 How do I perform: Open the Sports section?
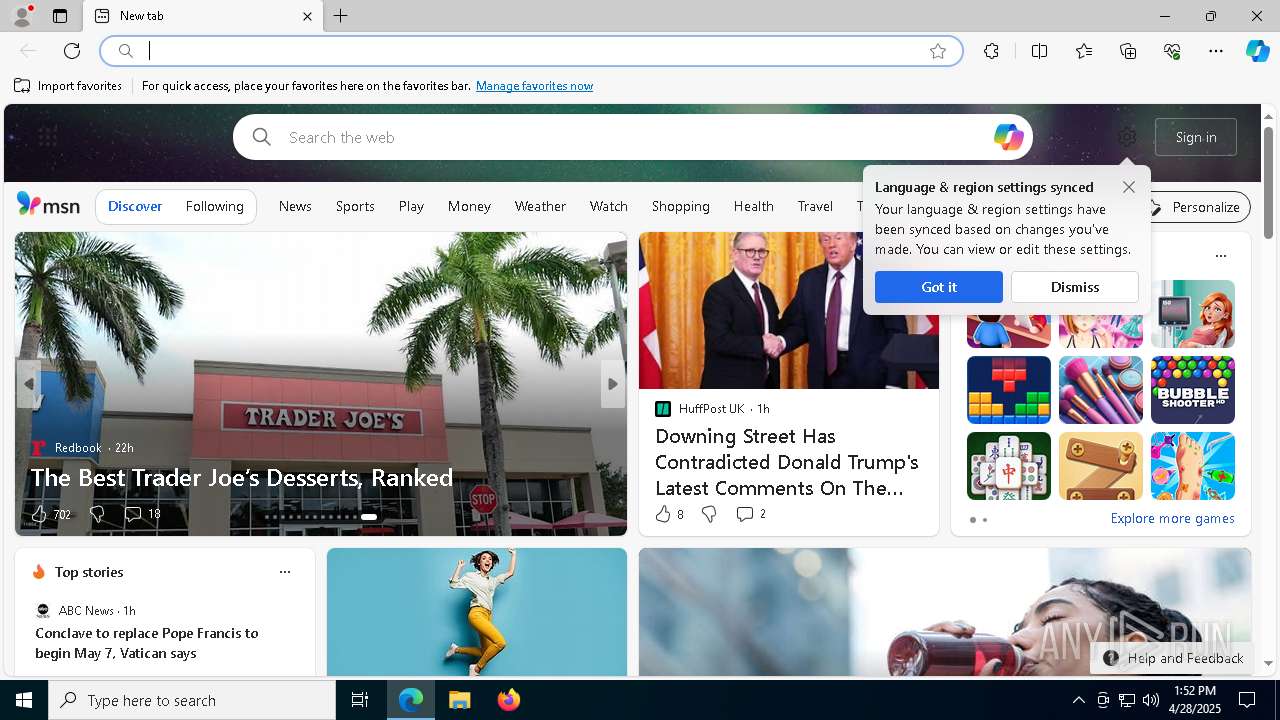(355, 206)
